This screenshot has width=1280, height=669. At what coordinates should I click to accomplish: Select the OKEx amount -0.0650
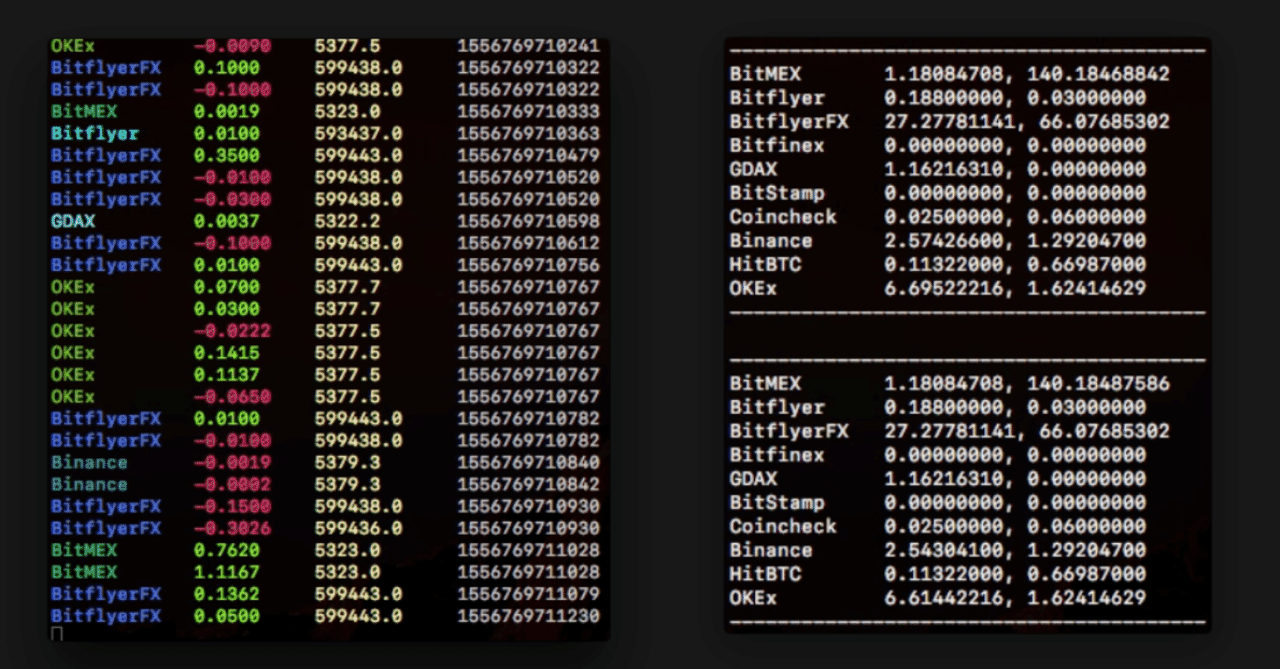point(232,398)
